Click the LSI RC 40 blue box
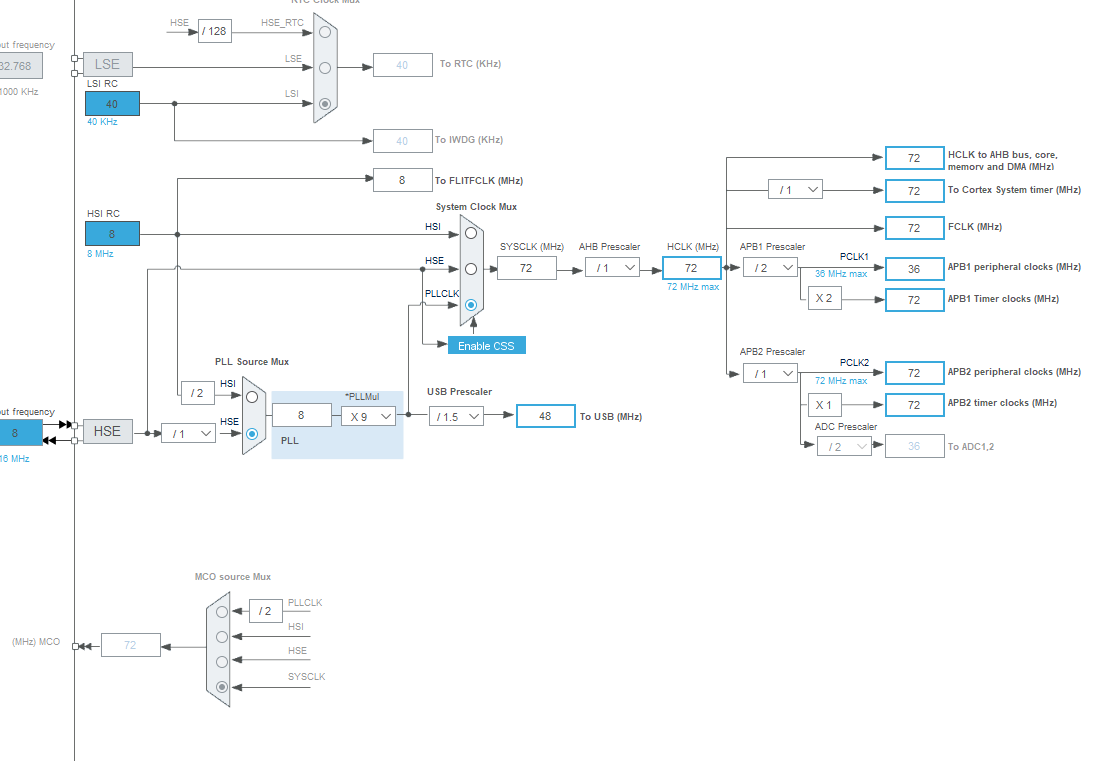 112,103
